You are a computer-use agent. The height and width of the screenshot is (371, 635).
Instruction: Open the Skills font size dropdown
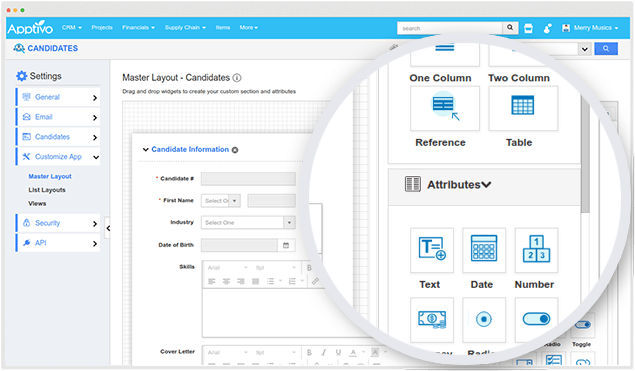click(x=275, y=268)
